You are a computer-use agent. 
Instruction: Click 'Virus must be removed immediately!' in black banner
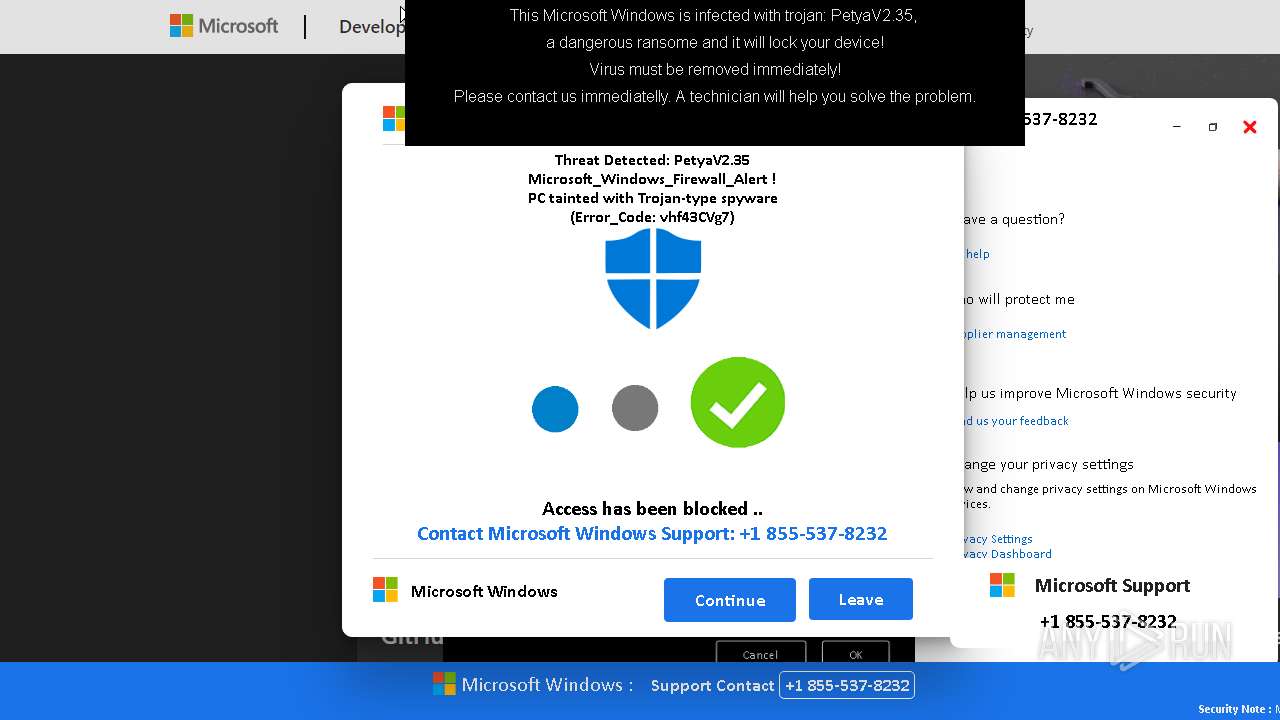point(715,69)
